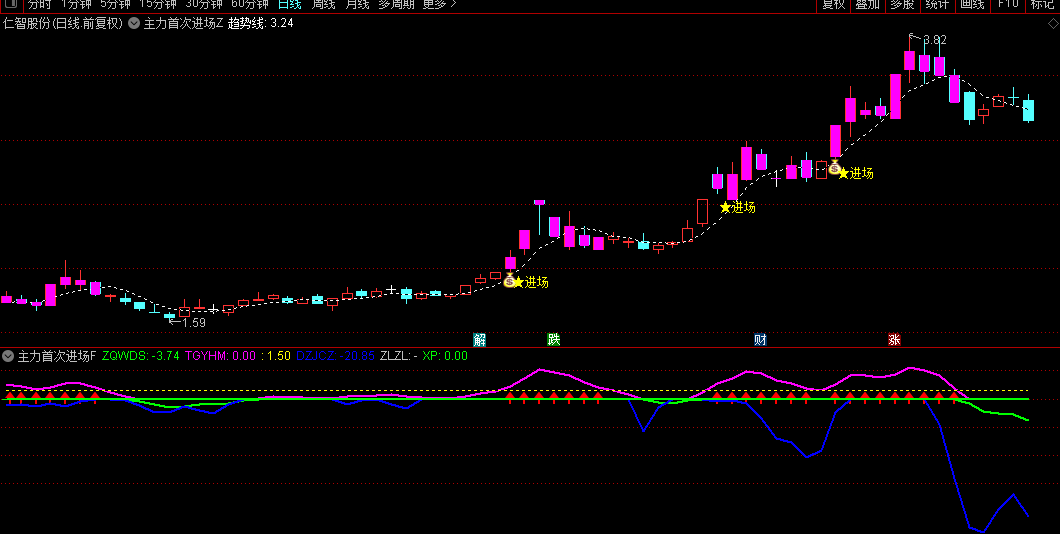Click the 进场 label near the last money-bag
This screenshot has height=534, width=1060.
click(x=862, y=174)
